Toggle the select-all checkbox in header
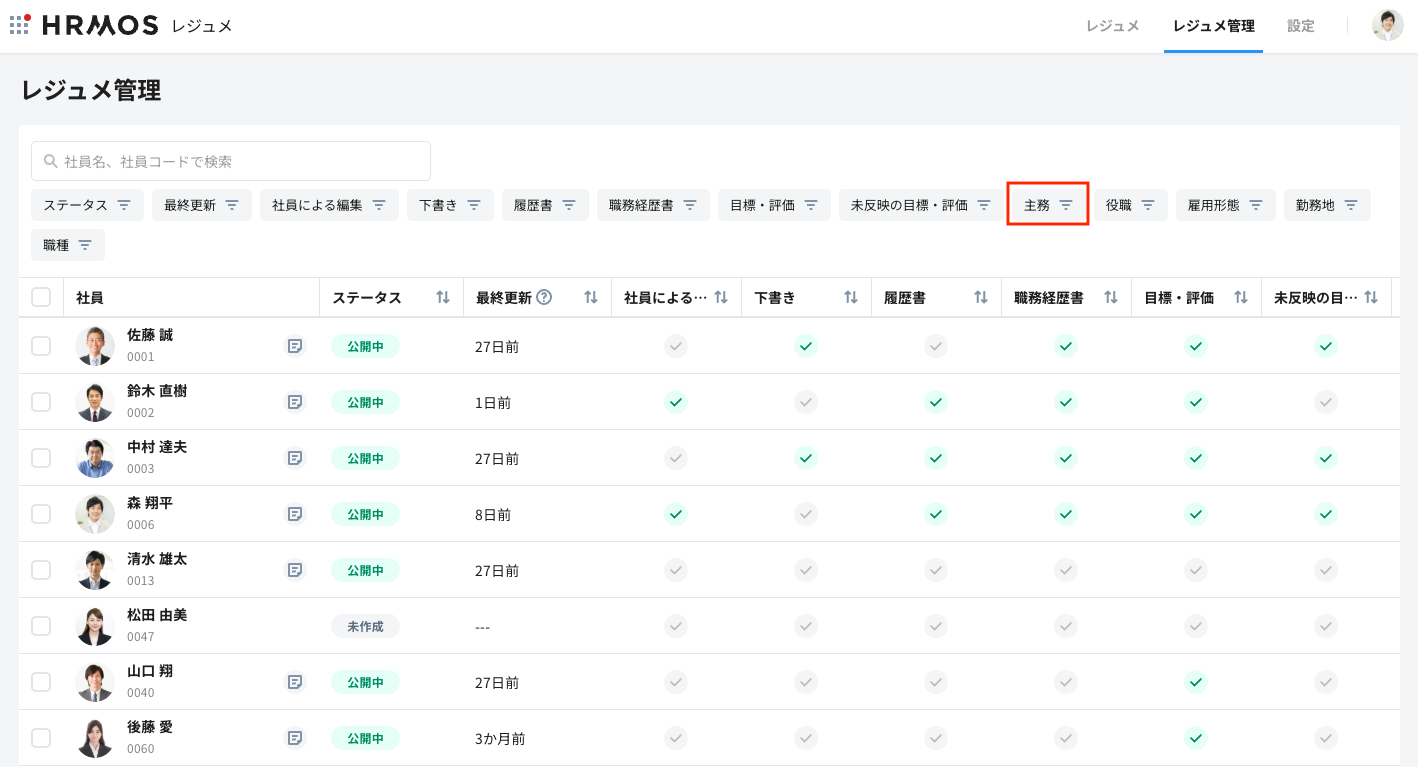1418x767 pixels. 41,297
